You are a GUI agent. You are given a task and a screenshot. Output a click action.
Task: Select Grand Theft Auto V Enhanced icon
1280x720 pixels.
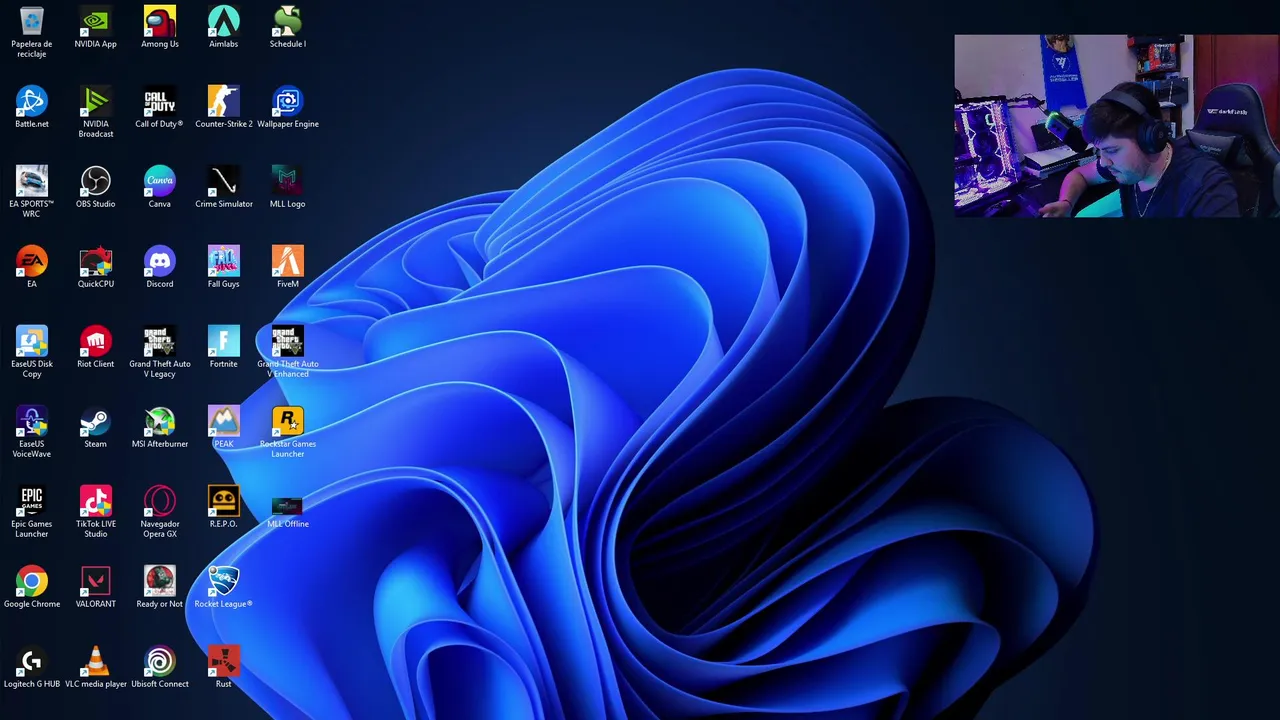(x=287, y=341)
